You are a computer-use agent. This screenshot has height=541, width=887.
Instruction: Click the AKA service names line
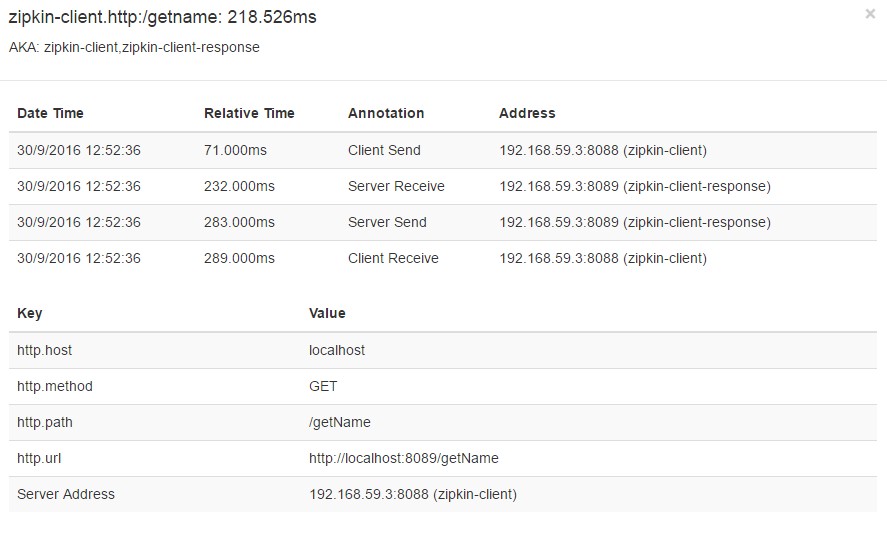click(134, 48)
